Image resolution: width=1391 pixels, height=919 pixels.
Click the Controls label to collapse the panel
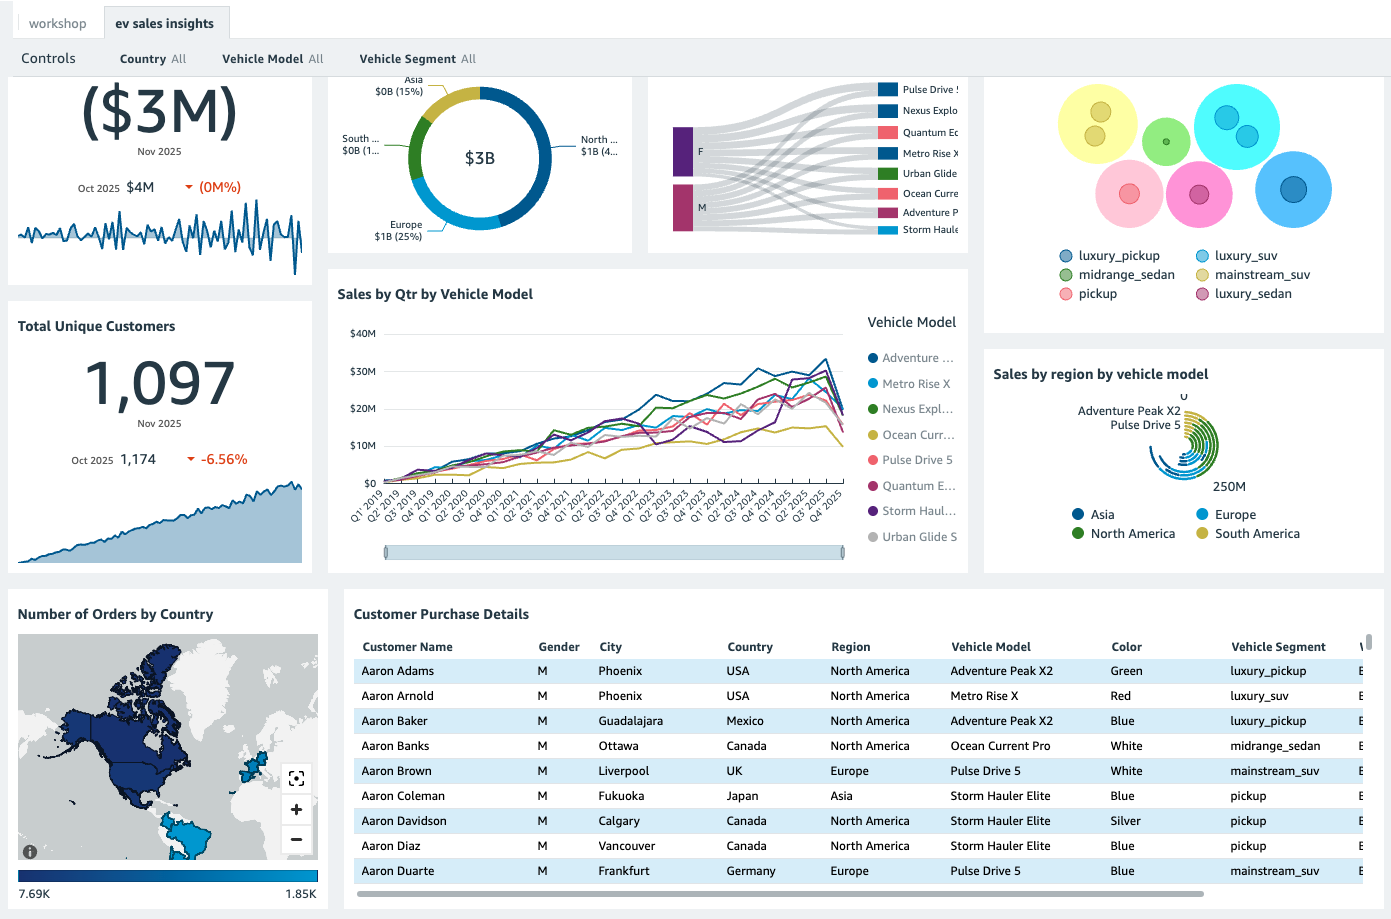47,58
